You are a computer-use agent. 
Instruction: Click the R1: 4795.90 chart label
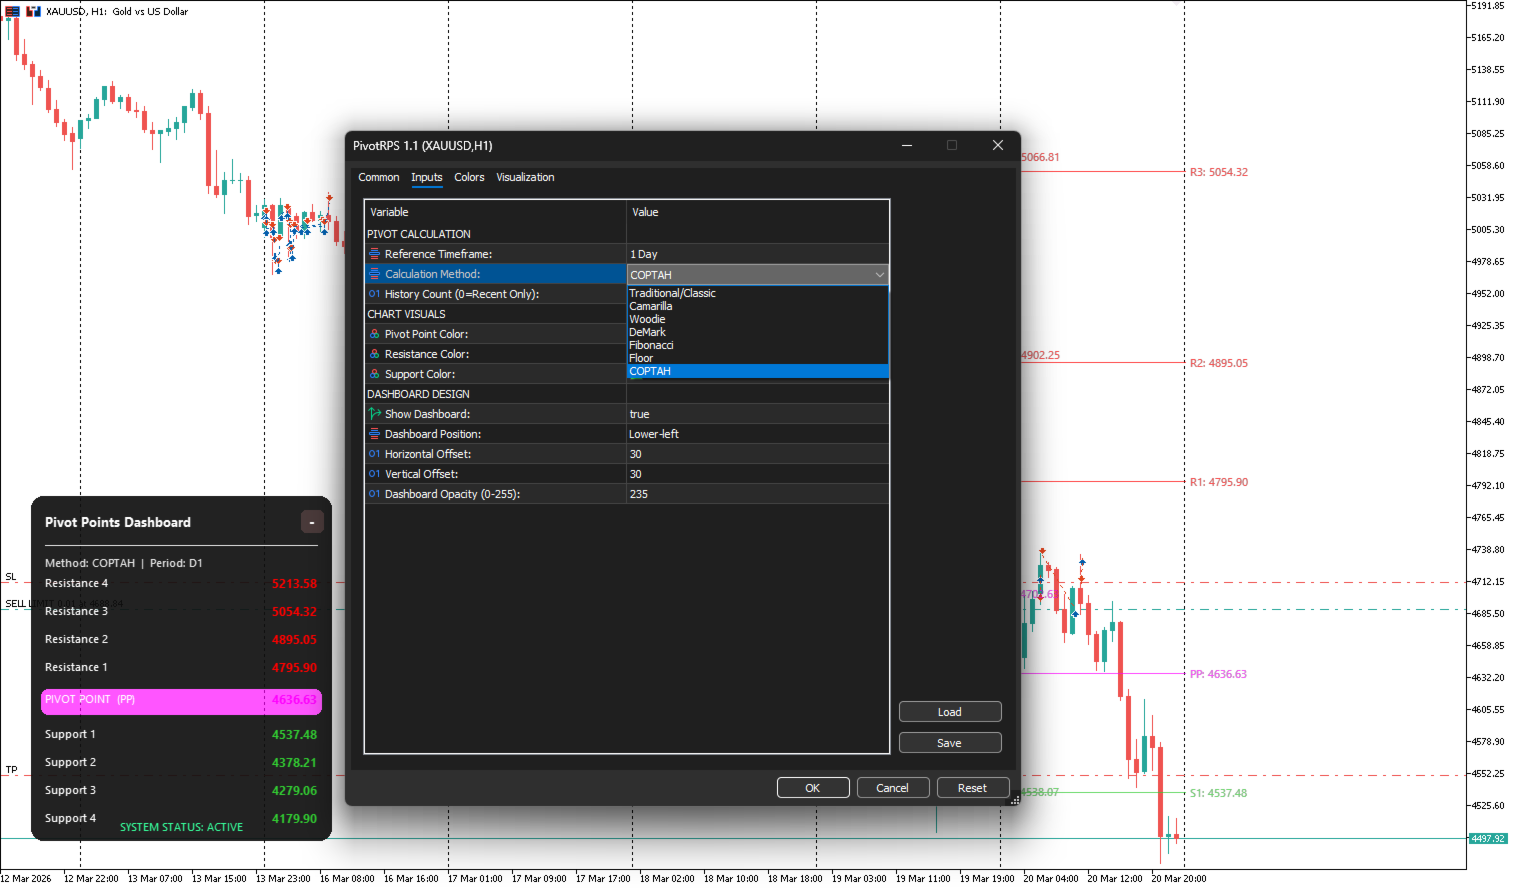click(x=1219, y=482)
